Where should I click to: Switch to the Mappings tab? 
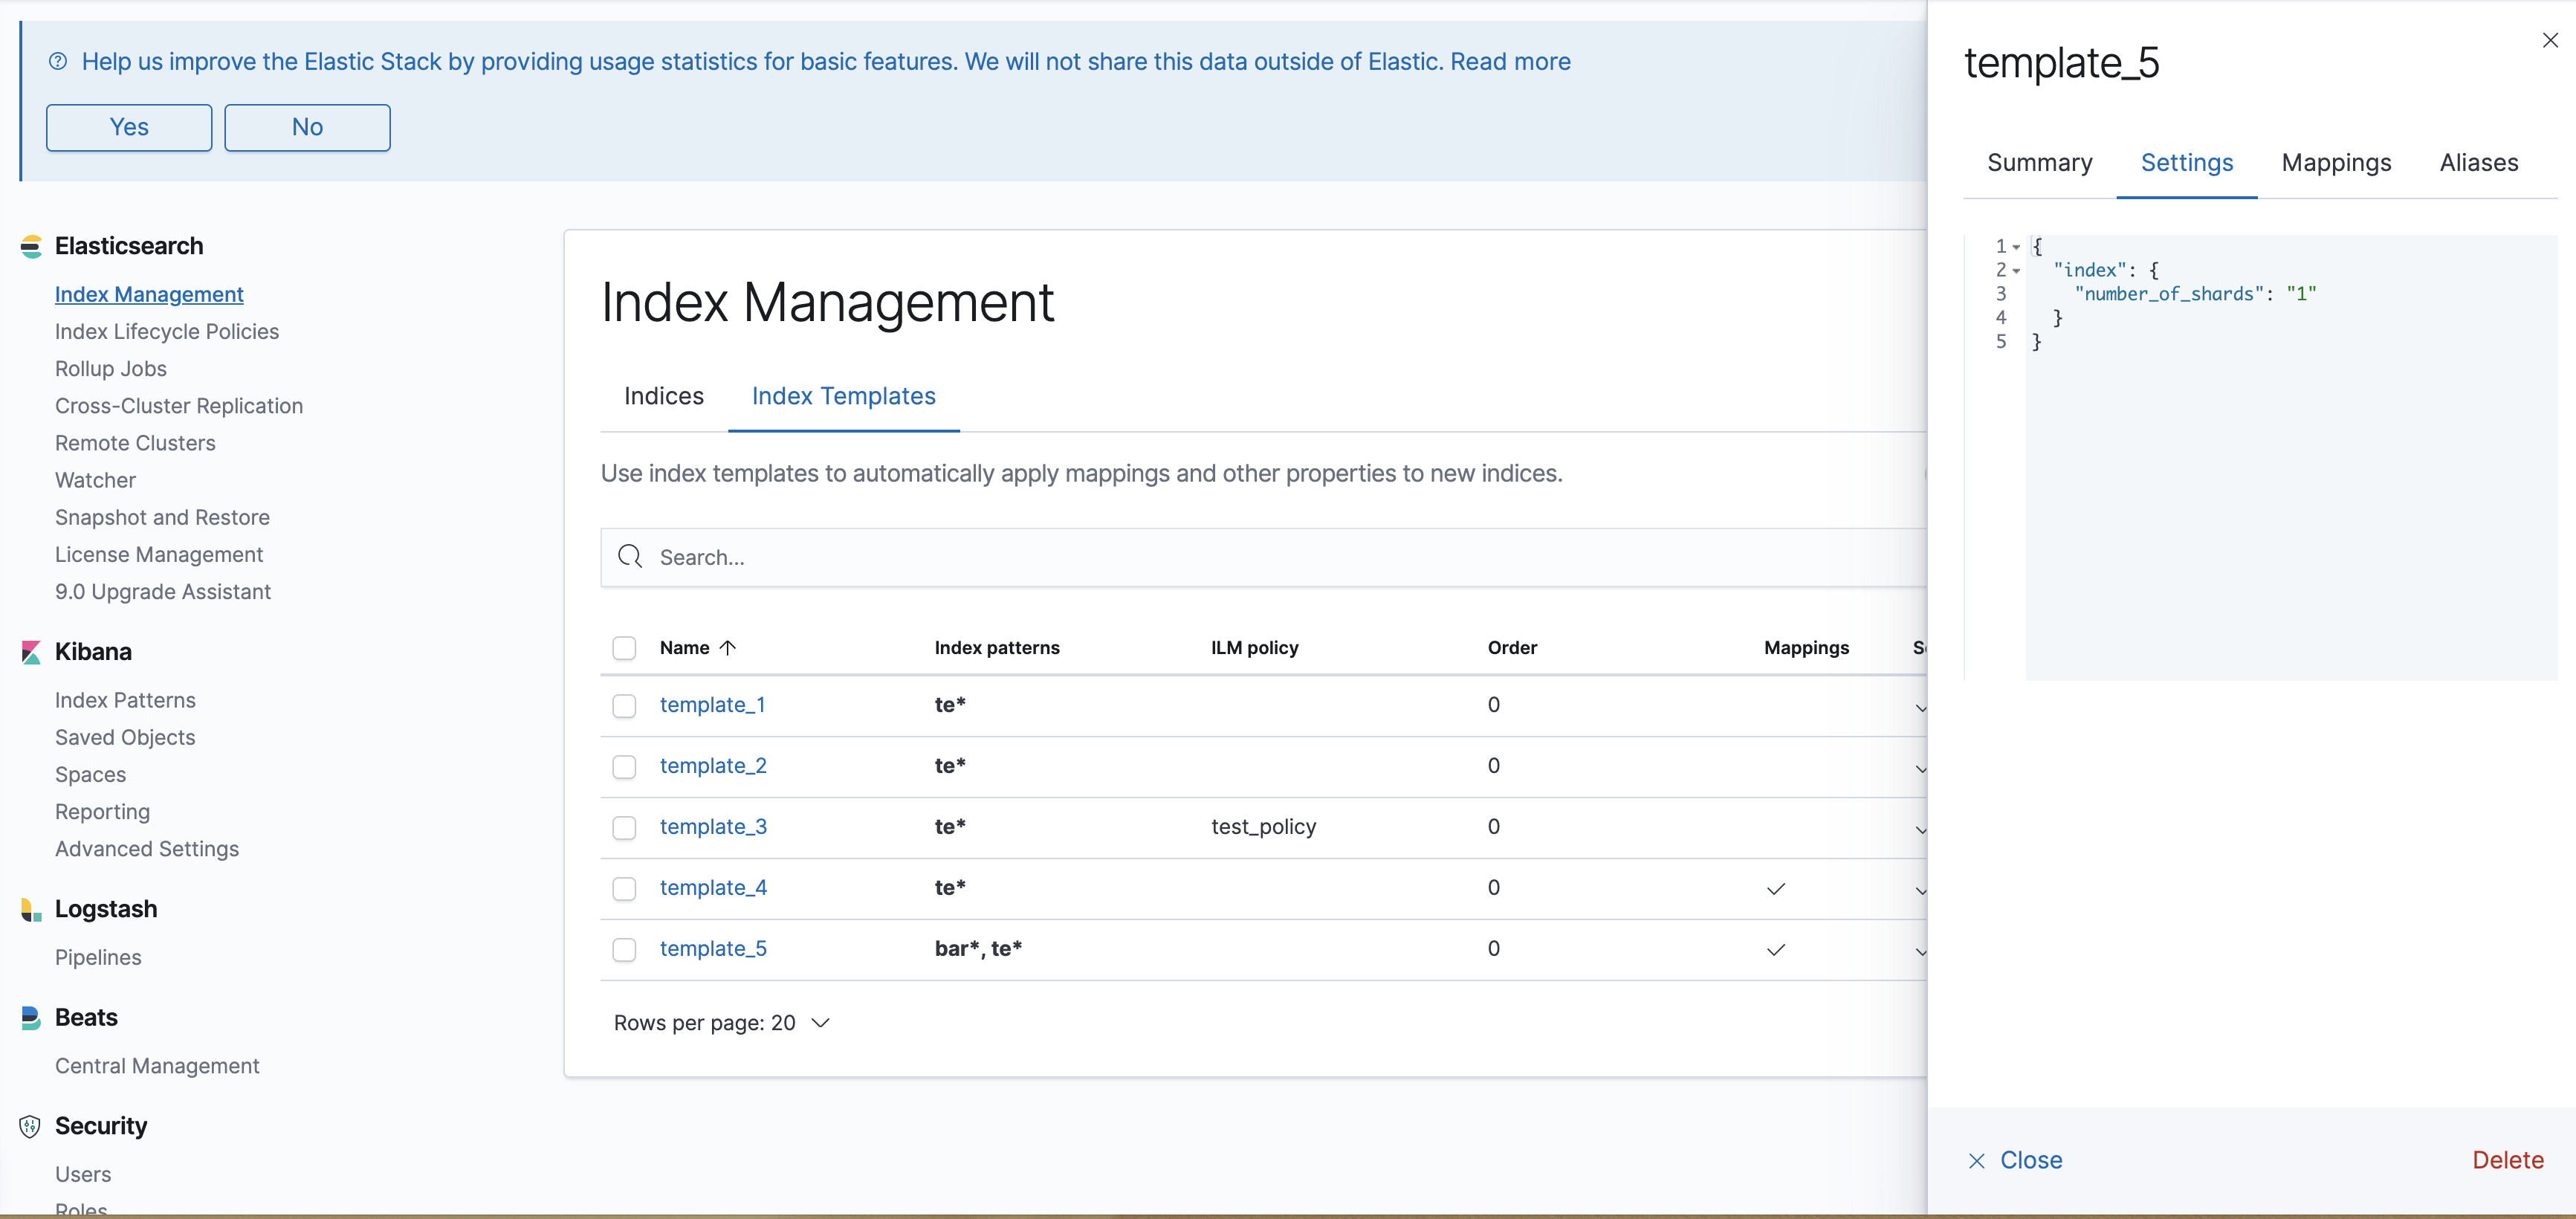click(x=2335, y=163)
